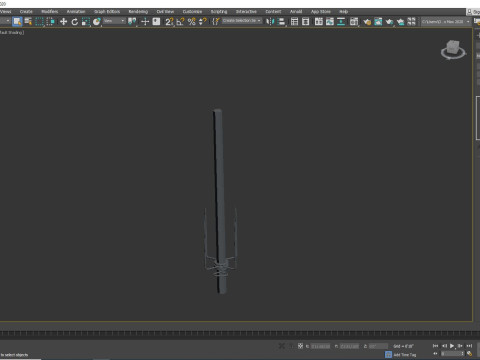
Task: Toggle the Layer Explorer
Action: pyautogui.click(x=305, y=22)
